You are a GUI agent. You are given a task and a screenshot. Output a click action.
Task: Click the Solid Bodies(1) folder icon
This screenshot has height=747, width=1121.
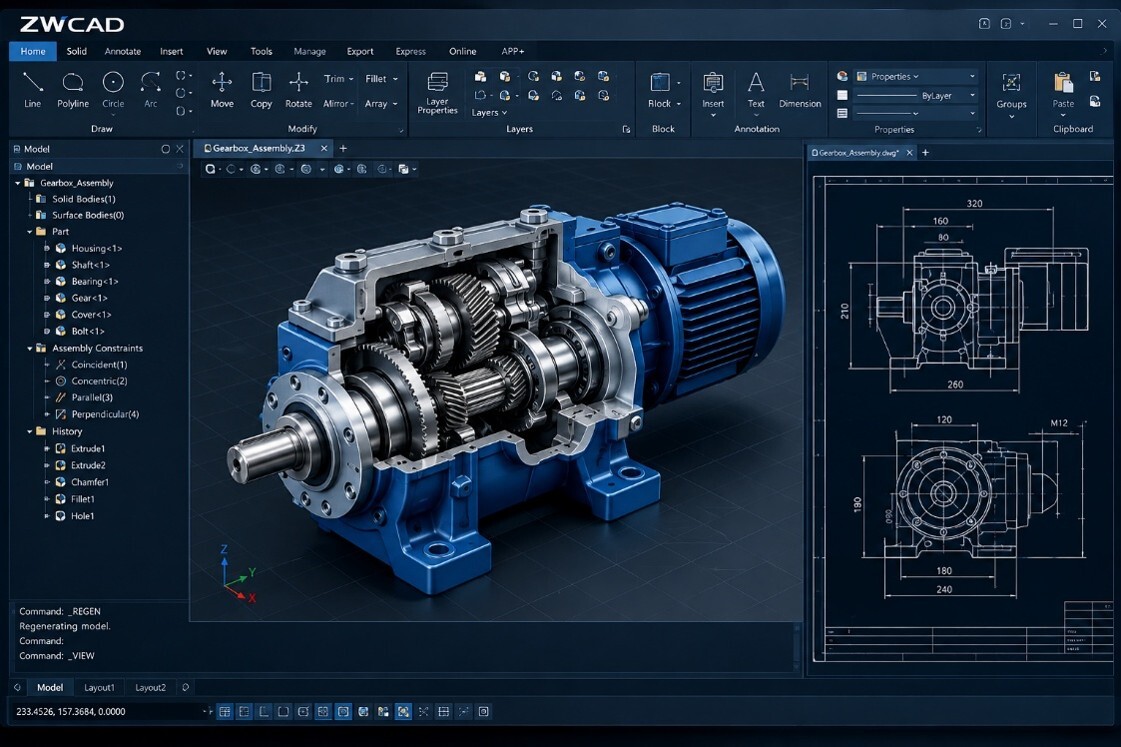[x=41, y=199]
